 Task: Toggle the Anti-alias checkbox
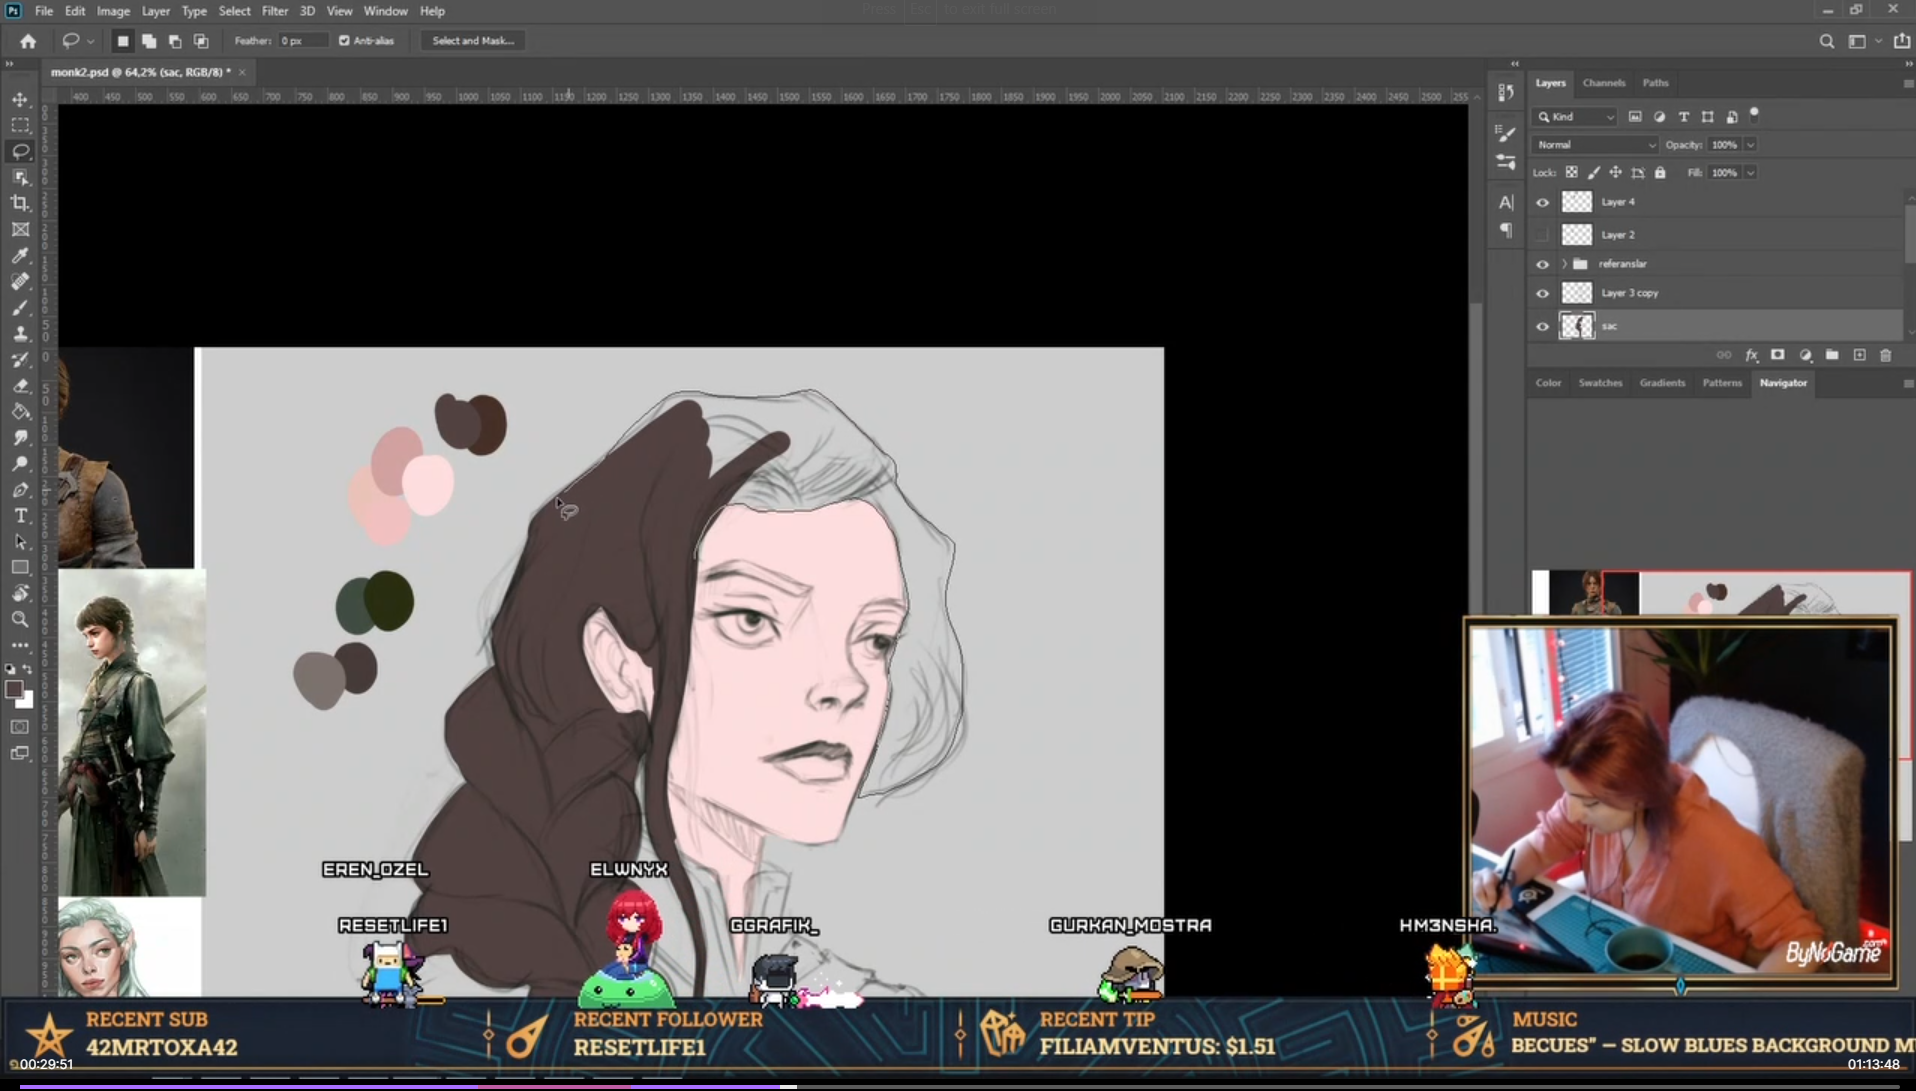pyautogui.click(x=344, y=41)
